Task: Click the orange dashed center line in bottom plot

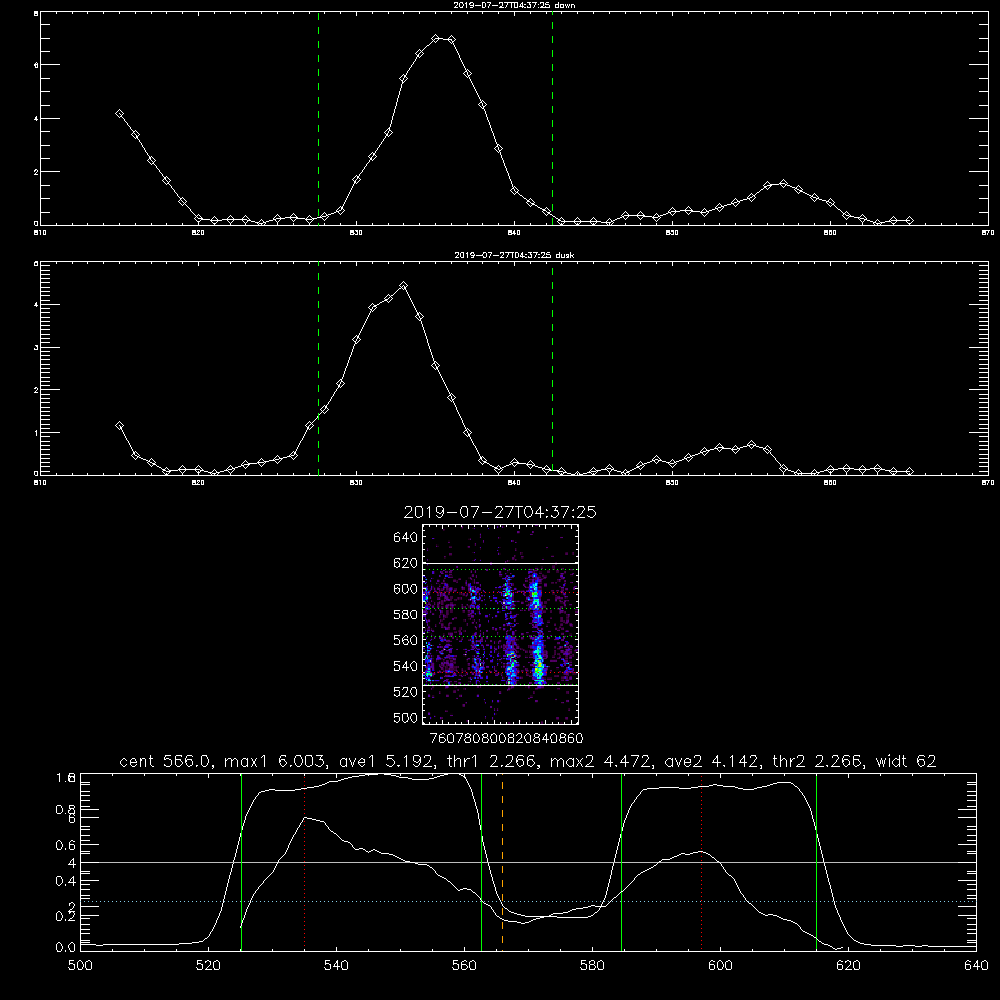Action: (503, 861)
